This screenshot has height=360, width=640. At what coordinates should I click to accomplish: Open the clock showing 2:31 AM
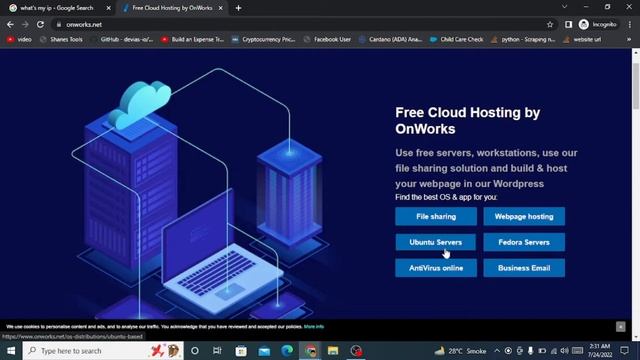[599, 351]
